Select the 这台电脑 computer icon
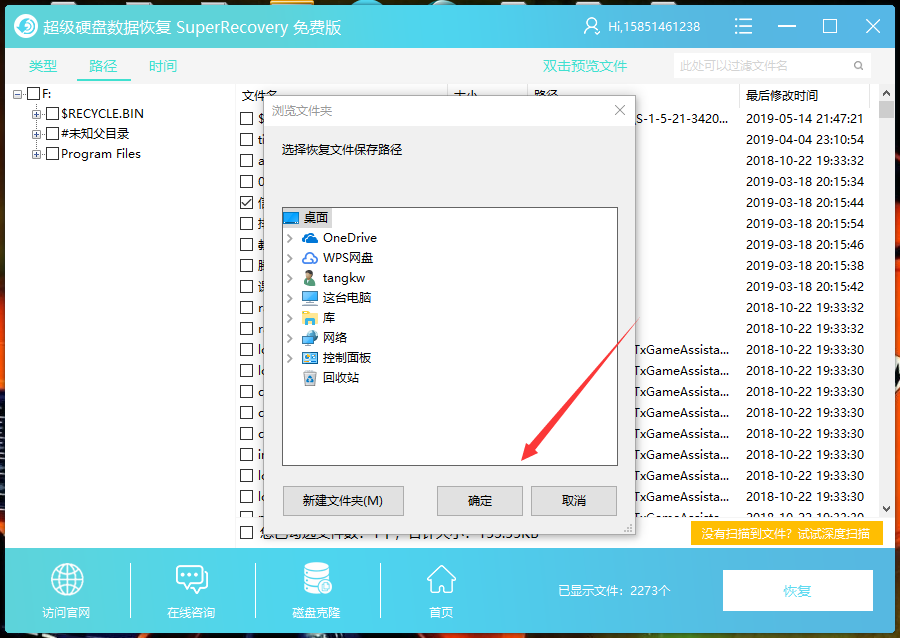This screenshot has height=638, width=900. [310, 298]
